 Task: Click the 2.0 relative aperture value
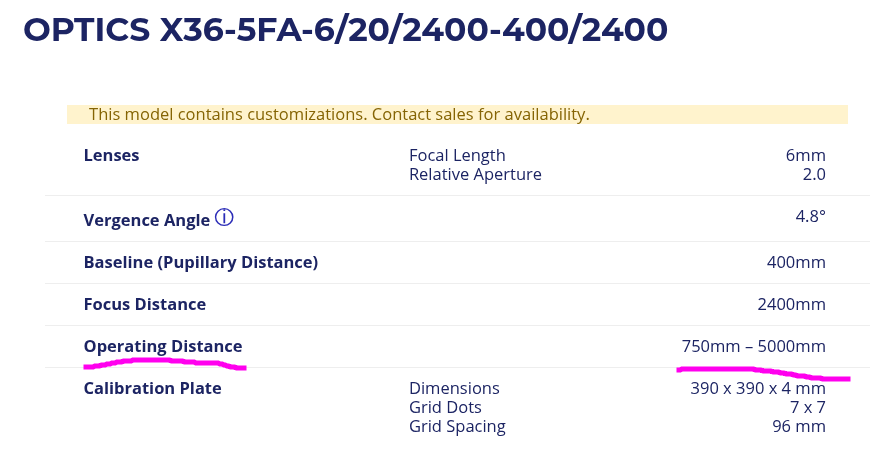click(814, 175)
